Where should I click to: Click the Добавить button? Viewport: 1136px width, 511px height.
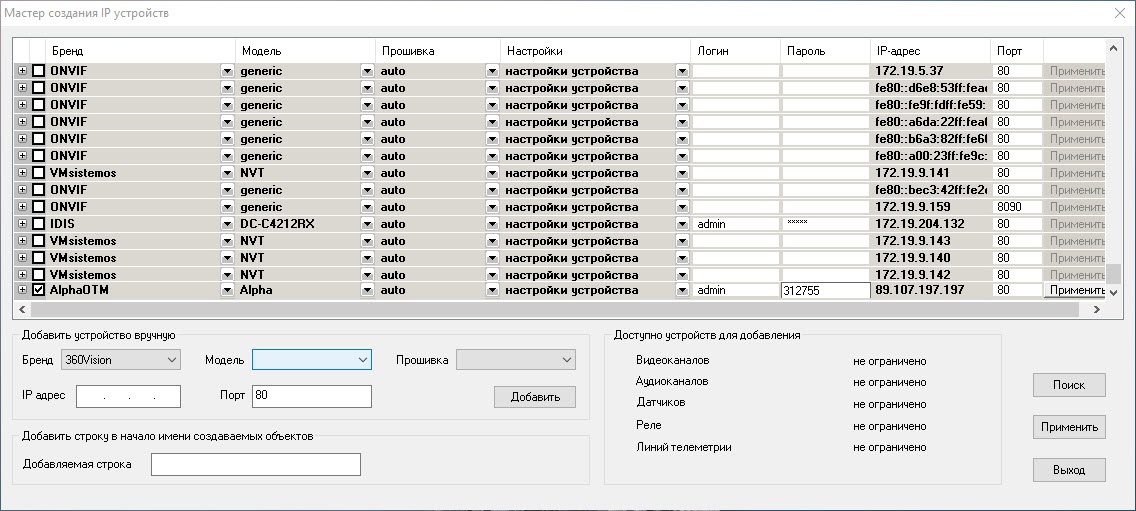(x=534, y=397)
